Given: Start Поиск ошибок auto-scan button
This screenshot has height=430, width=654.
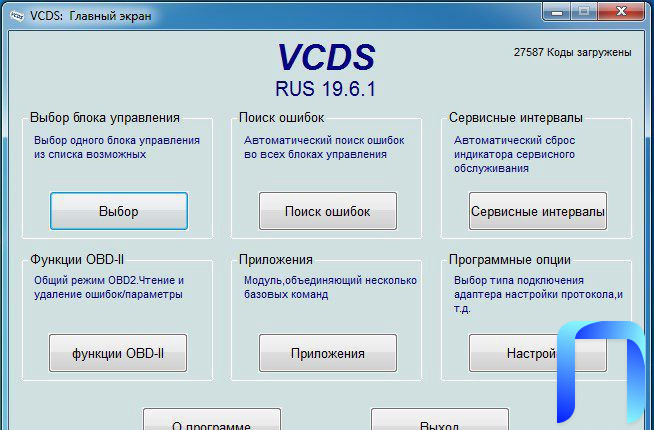Looking at the screenshot, I should pyautogui.click(x=328, y=211).
